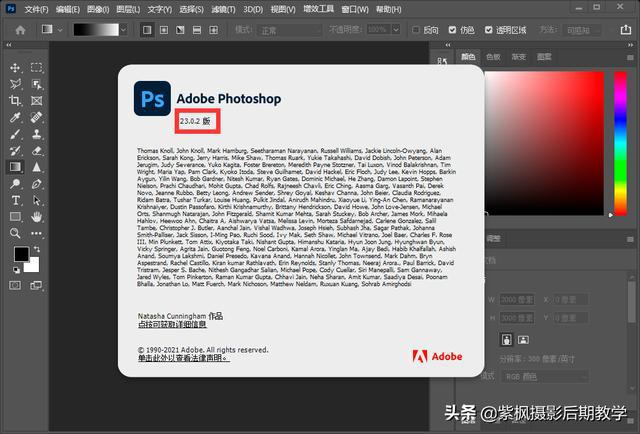
Task: Click the rainbow hue slider strip
Action: click(x=620, y=143)
